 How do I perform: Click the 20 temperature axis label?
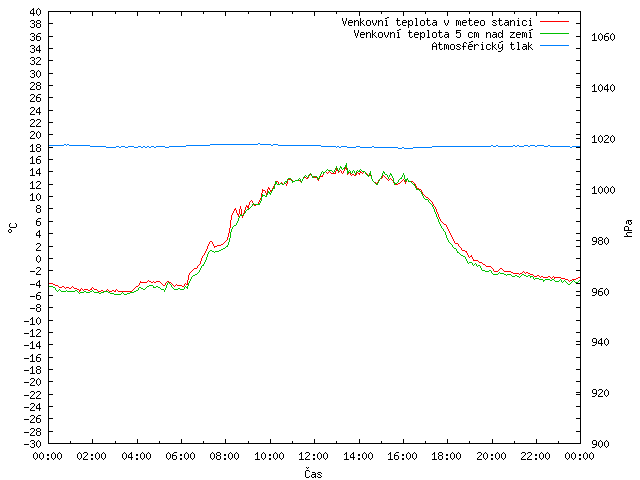(36, 135)
